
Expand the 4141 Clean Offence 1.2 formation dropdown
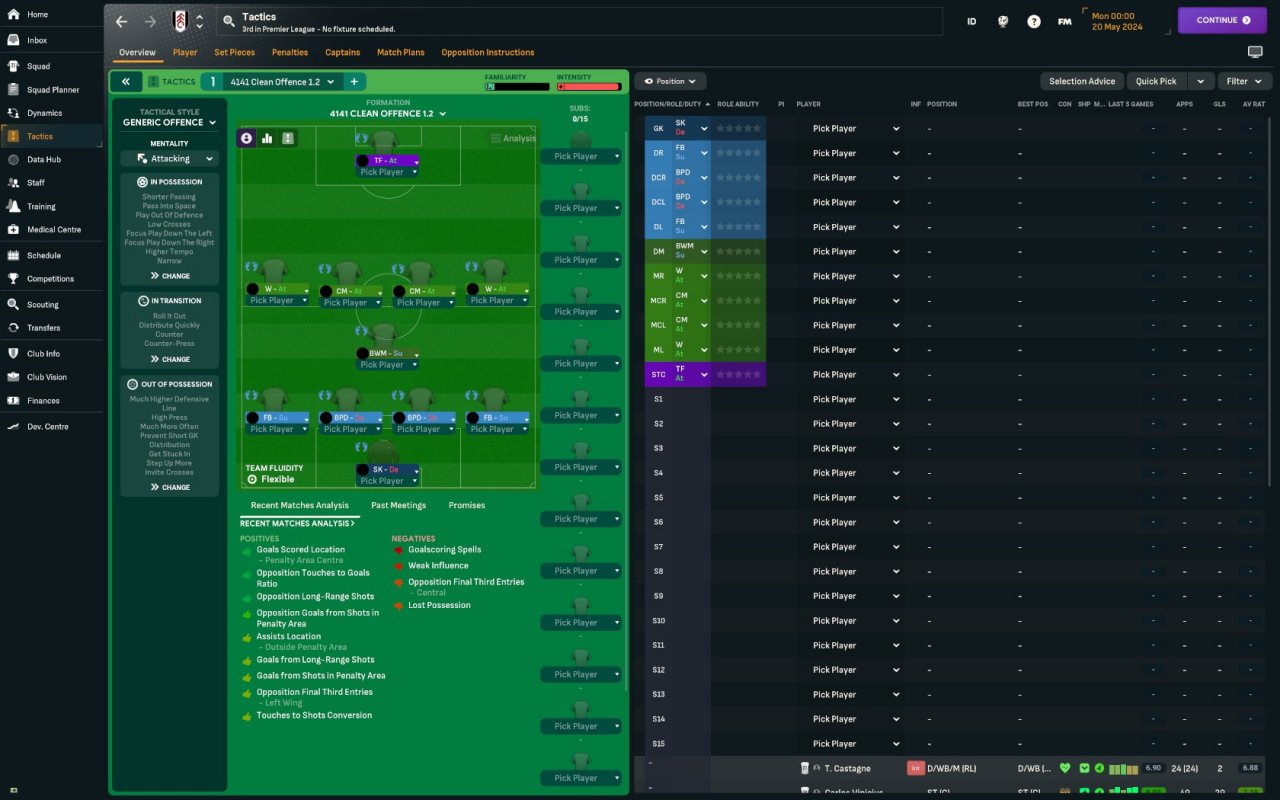pos(388,114)
